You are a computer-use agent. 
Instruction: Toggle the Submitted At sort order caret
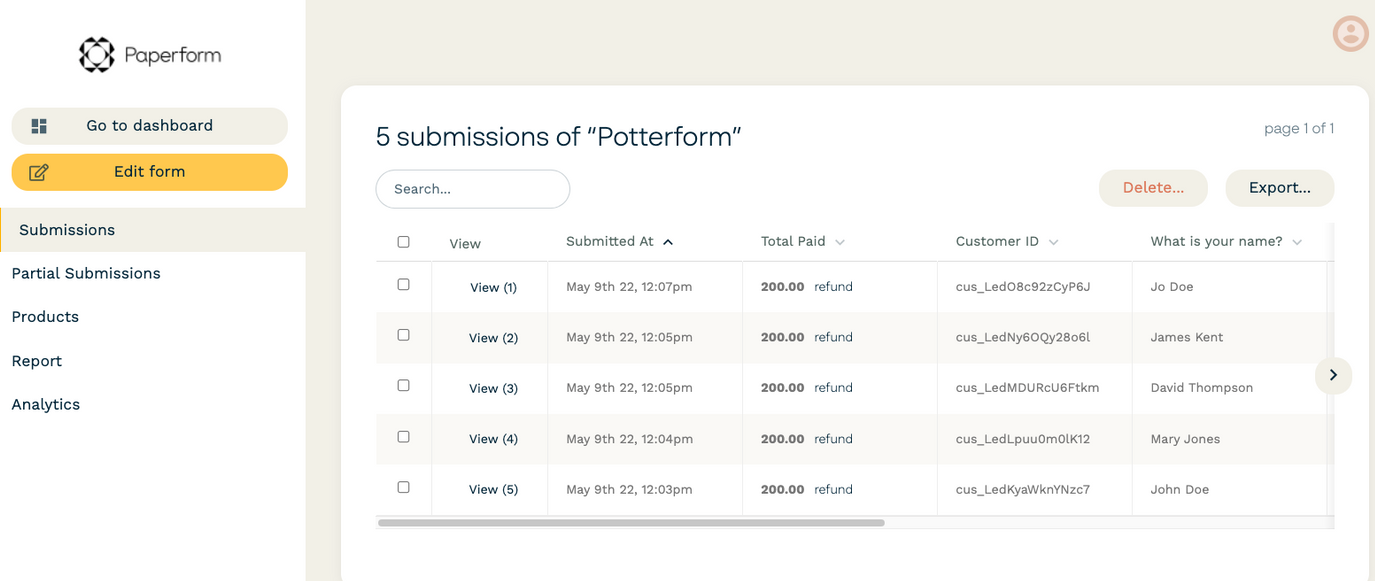(x=668, y=241)
